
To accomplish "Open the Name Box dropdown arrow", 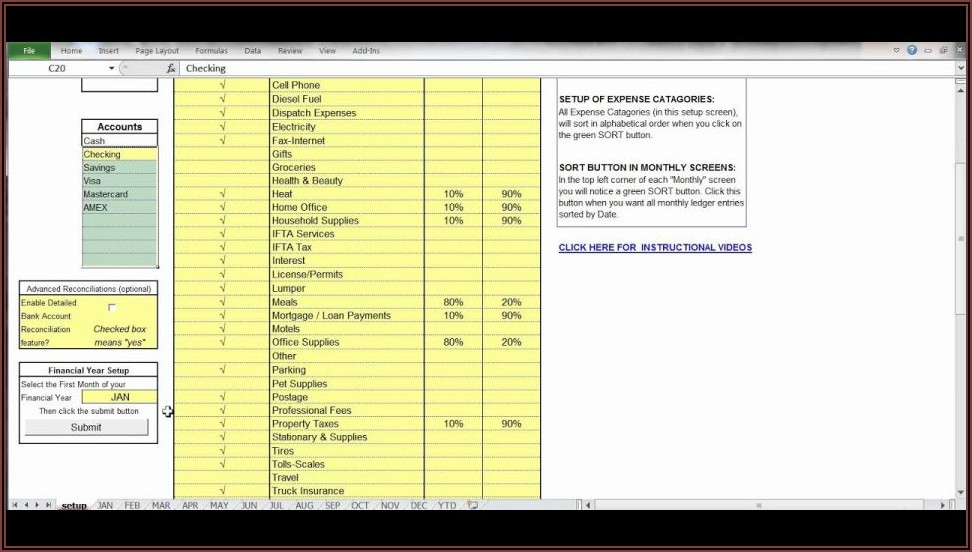I will 112,68.
